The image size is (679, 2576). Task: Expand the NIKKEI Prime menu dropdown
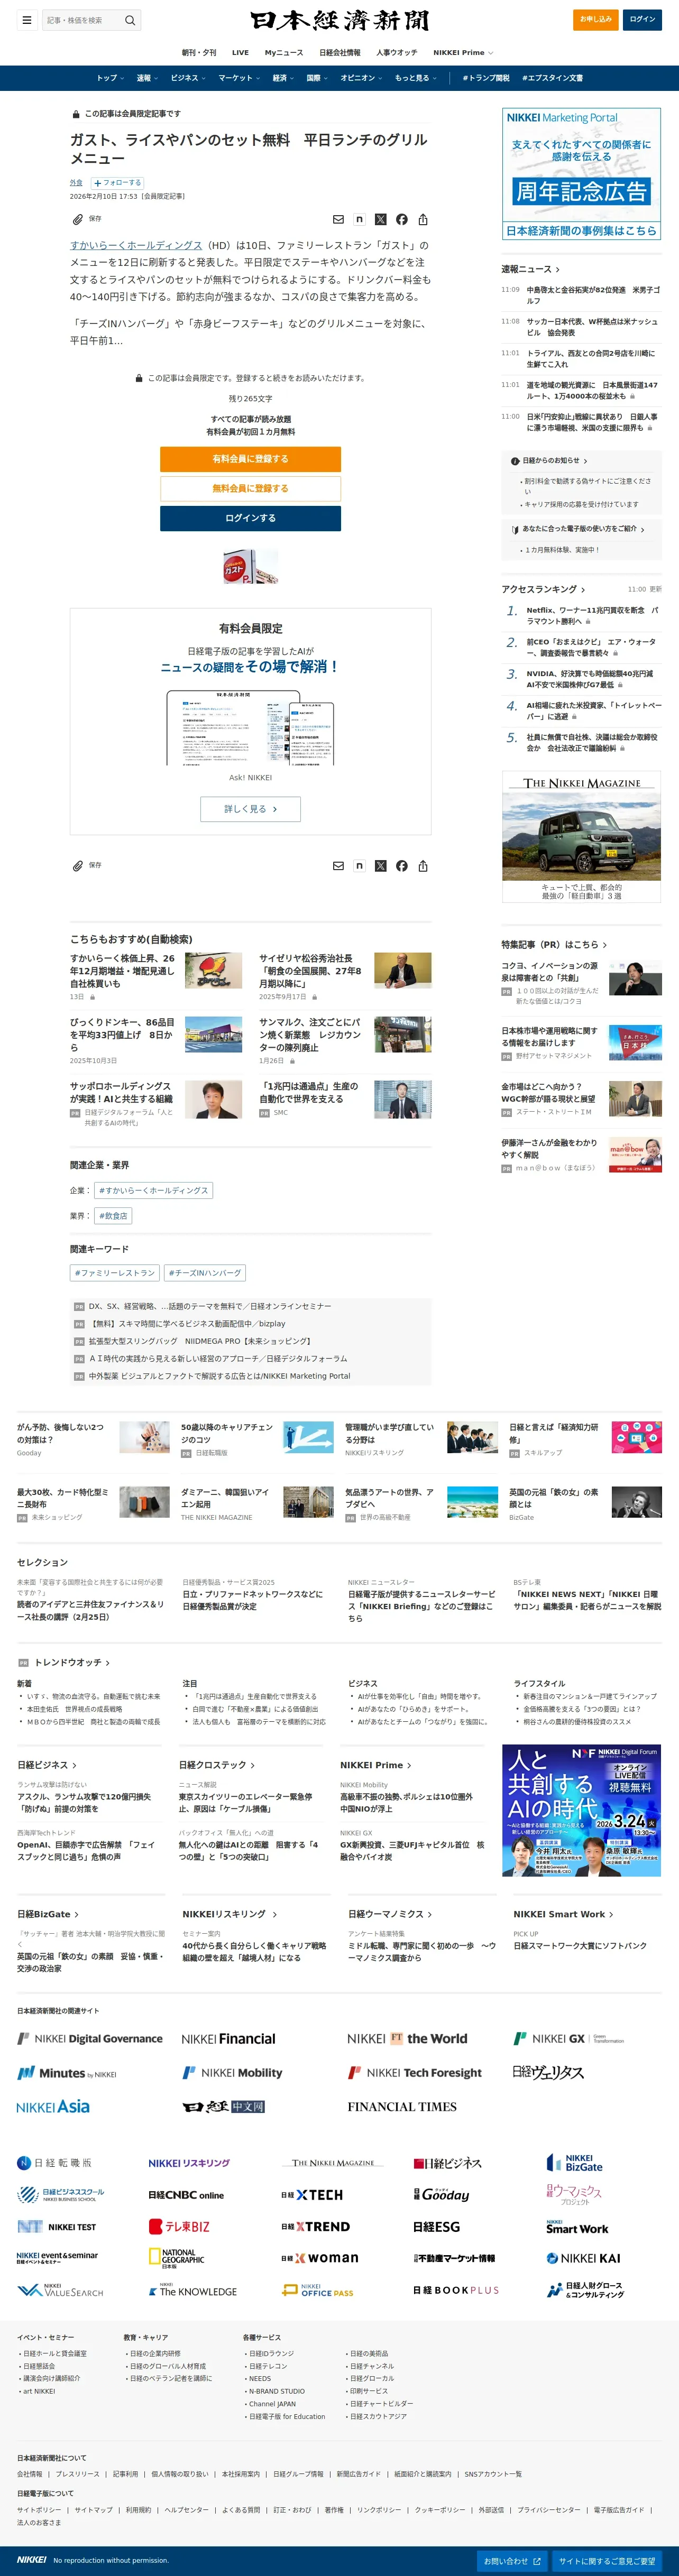462,52
